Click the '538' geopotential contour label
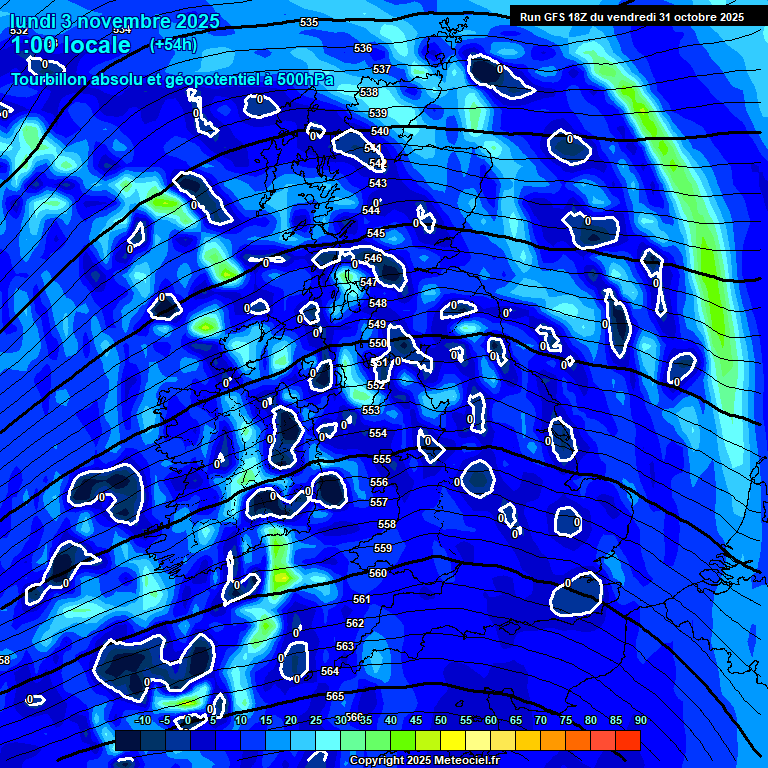768x768 pixels. (369, 92)
